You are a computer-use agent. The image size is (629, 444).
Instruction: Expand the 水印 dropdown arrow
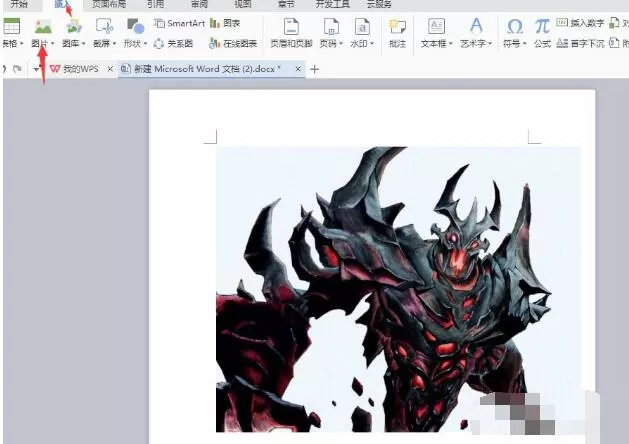pos(372,43)
